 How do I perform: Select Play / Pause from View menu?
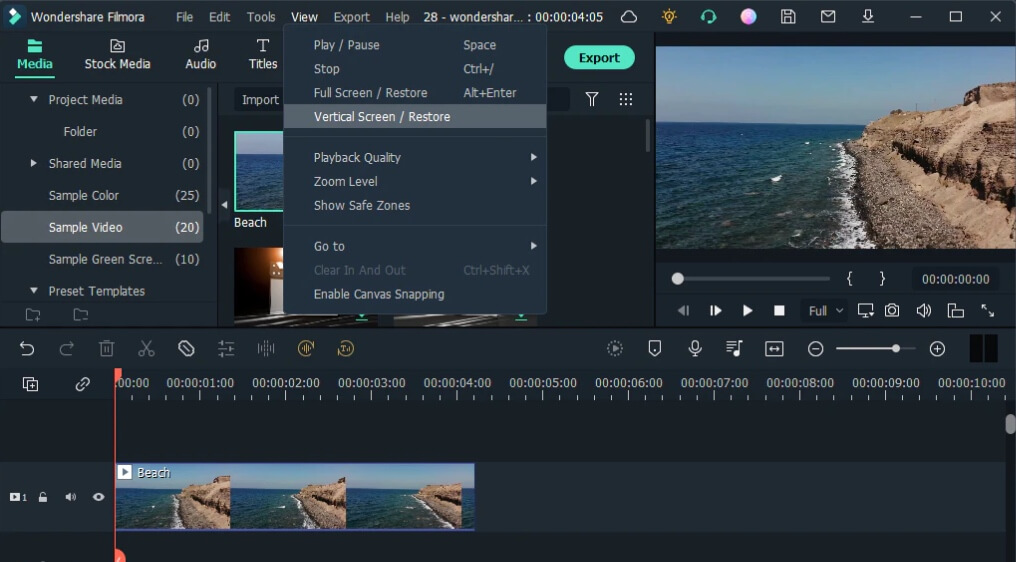click(415, 45)
